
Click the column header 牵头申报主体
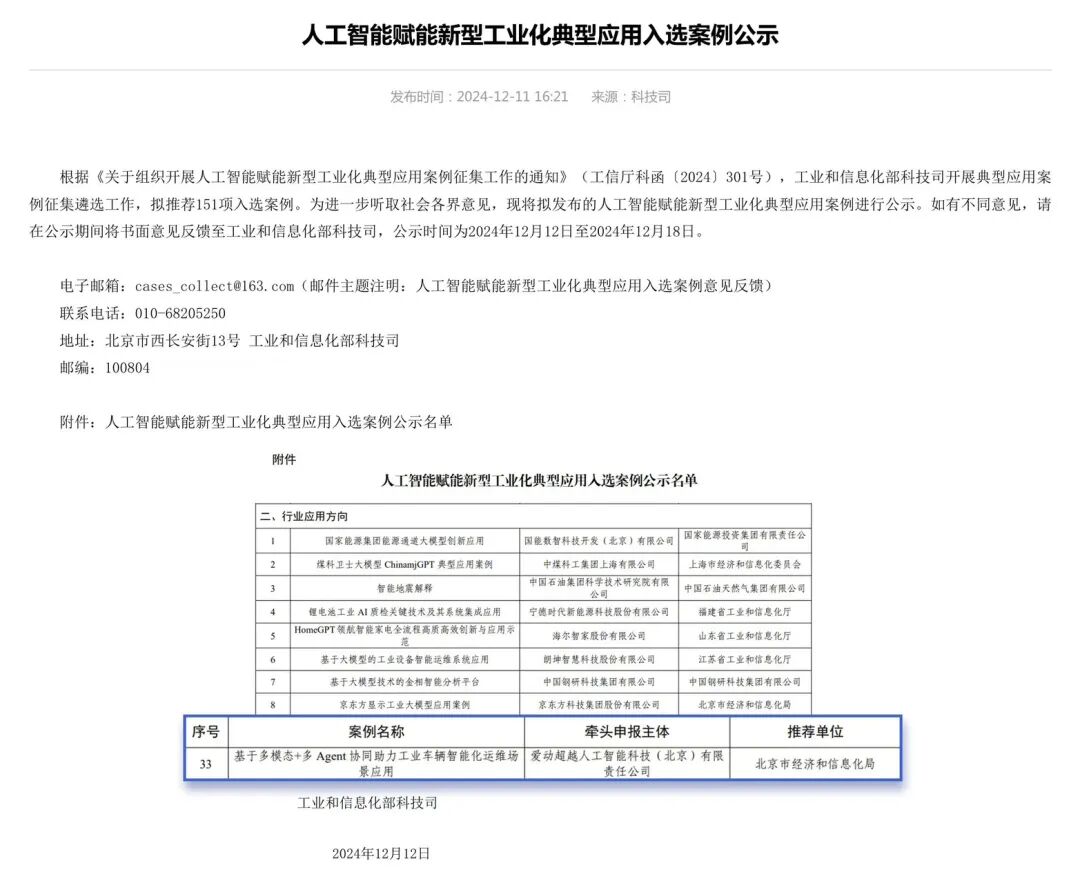(x=627, y=731)
